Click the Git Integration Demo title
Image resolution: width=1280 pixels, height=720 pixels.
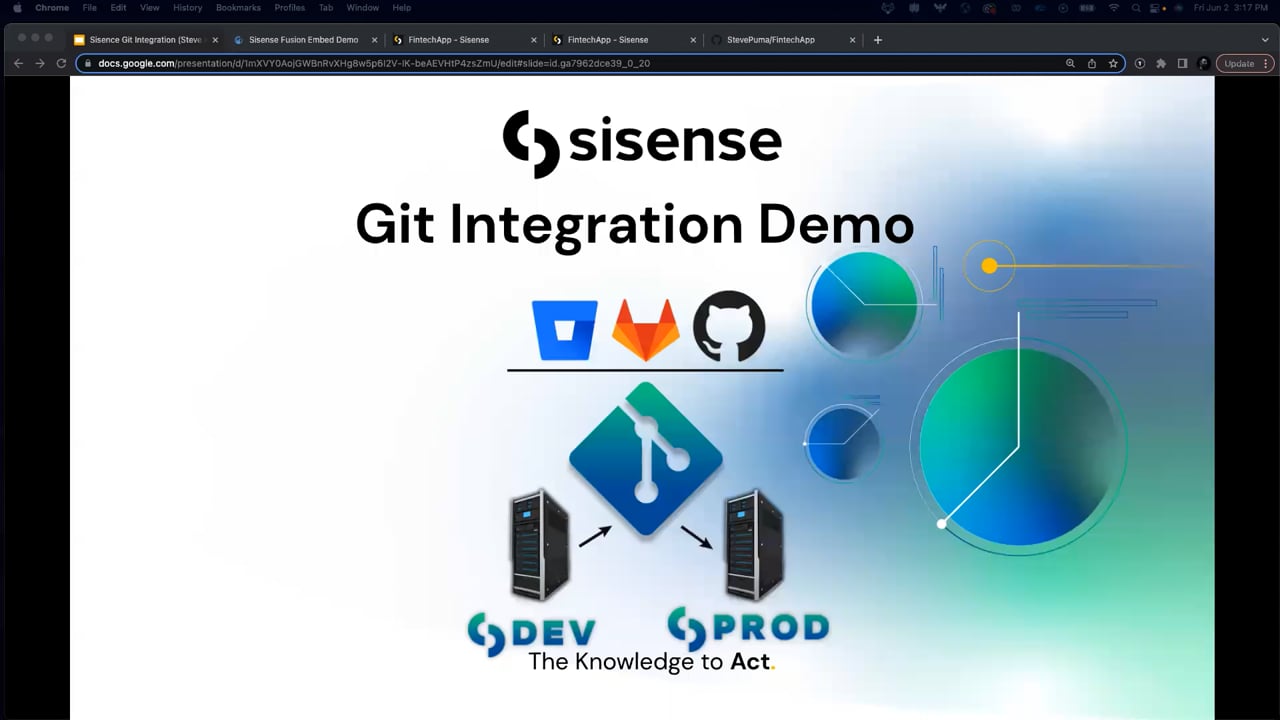[635, 225]
